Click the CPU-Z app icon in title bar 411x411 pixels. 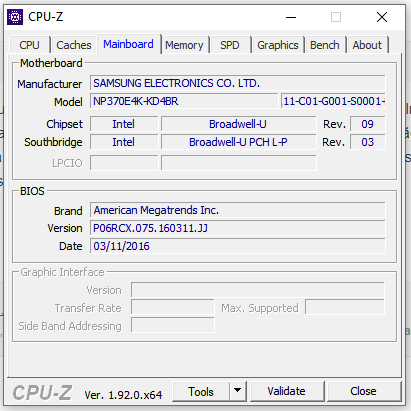tap(15, 17)
